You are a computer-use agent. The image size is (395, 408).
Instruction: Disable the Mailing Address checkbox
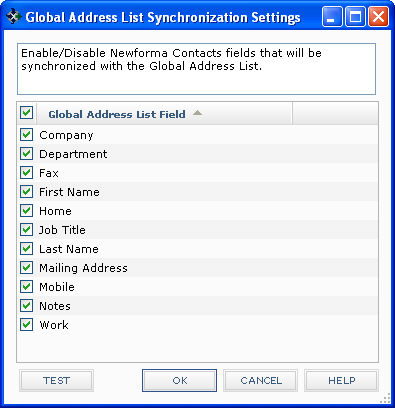tap(26, 268)
